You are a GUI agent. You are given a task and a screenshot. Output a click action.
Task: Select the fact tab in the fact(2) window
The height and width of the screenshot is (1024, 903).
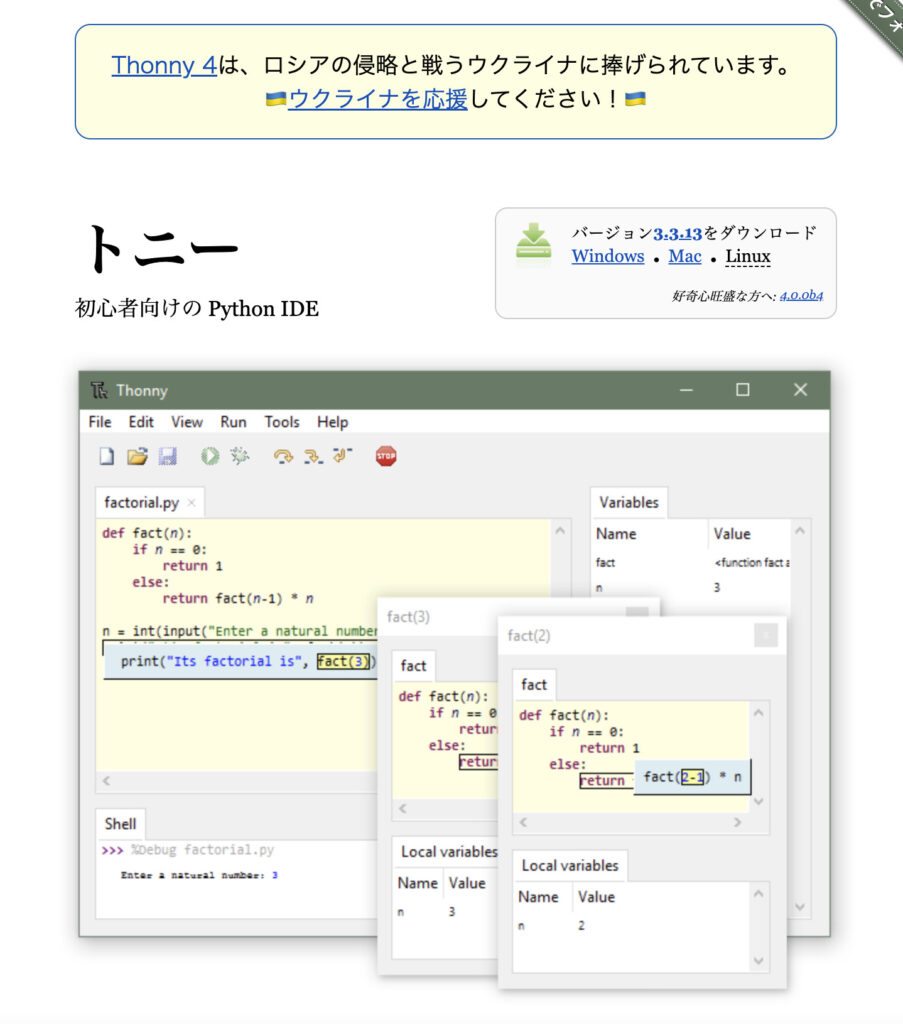(533, 684)
